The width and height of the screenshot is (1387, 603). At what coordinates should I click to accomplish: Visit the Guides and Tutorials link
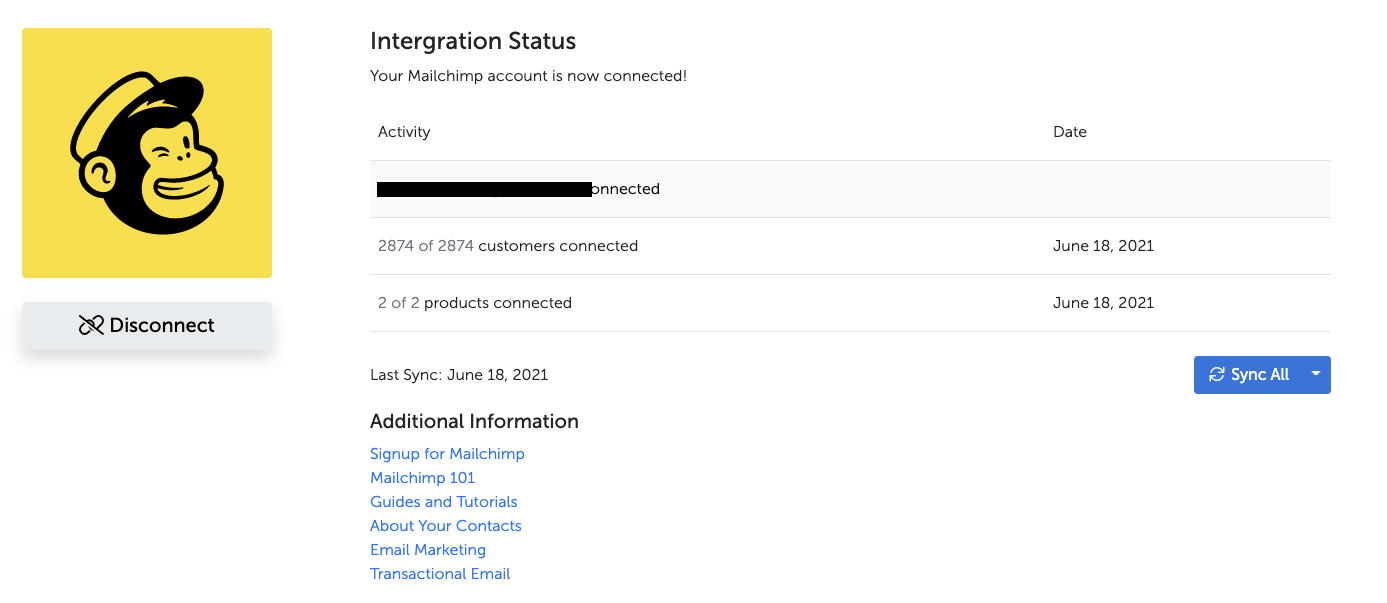pos(443,502)
